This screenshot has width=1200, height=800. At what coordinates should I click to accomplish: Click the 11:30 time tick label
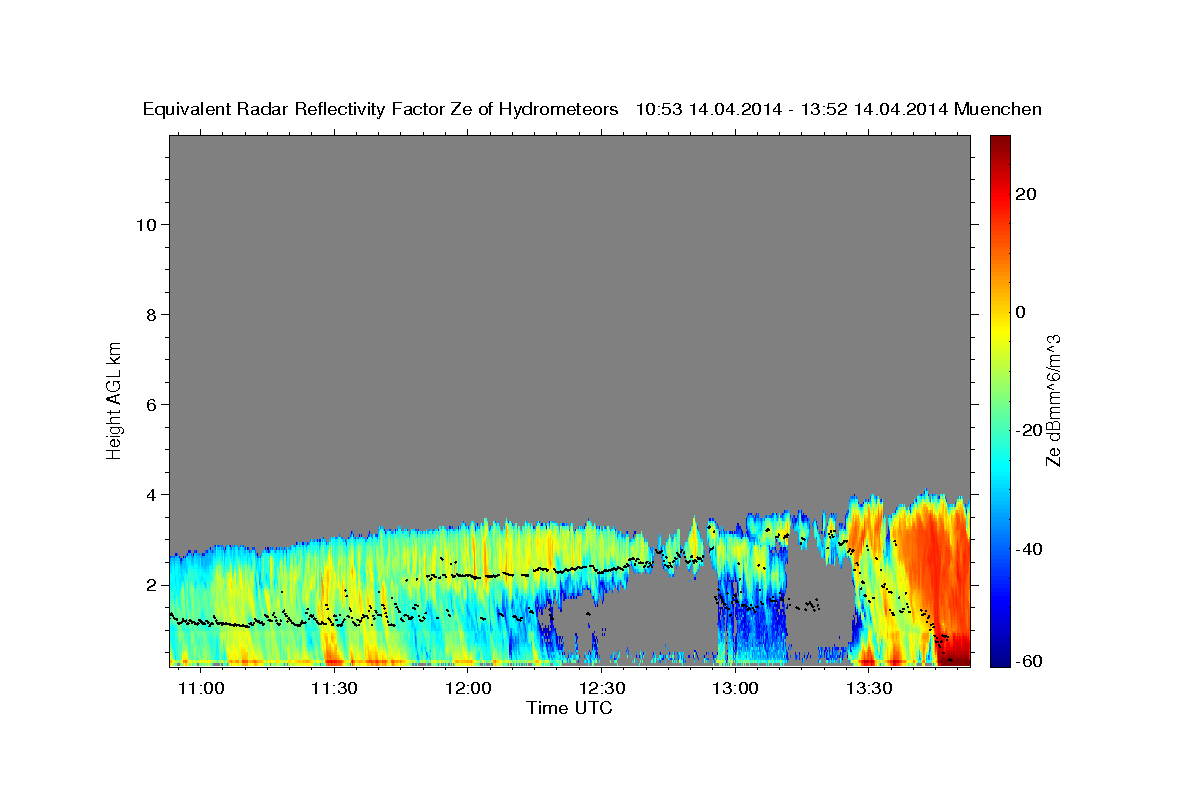point(335,689)
